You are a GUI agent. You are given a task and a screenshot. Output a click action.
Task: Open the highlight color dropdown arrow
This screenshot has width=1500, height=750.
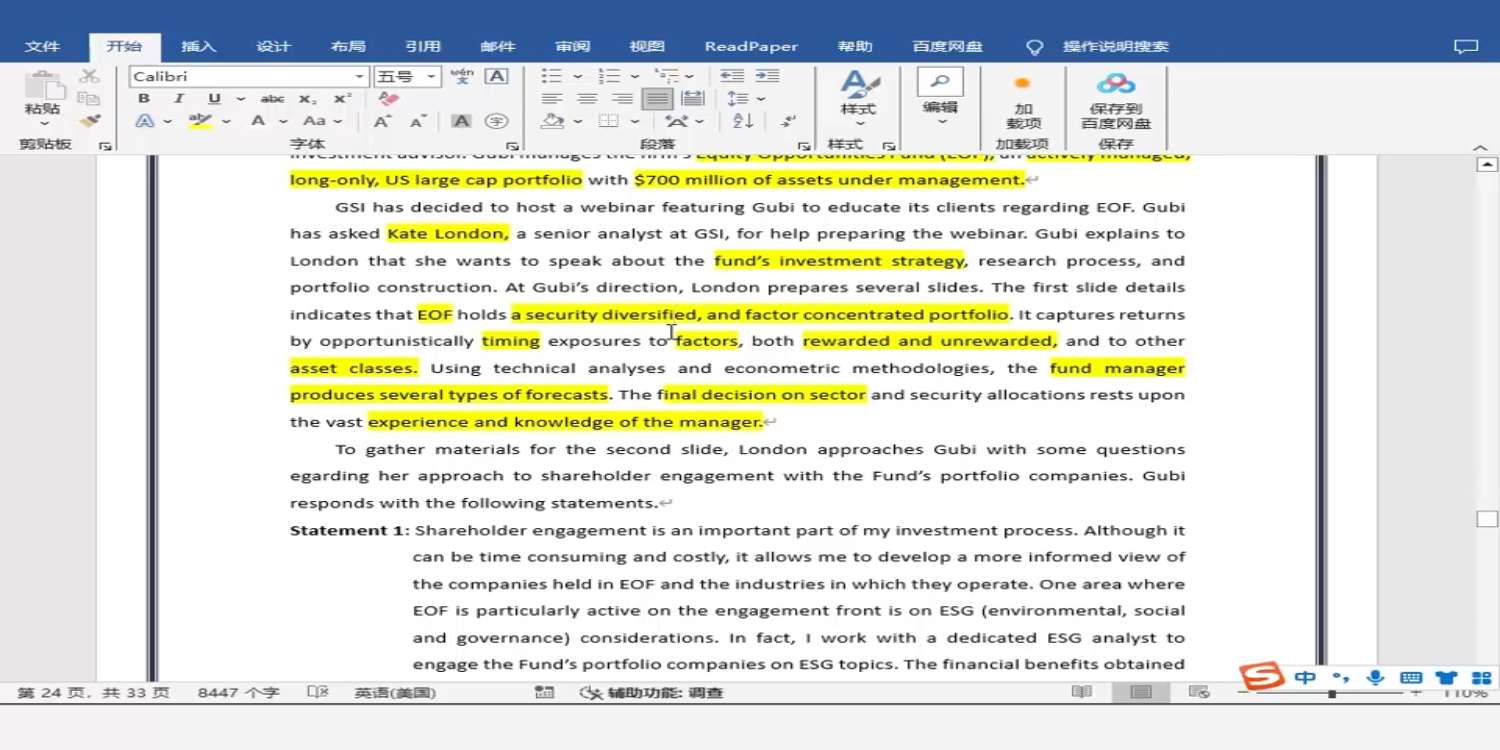point(226,122)
